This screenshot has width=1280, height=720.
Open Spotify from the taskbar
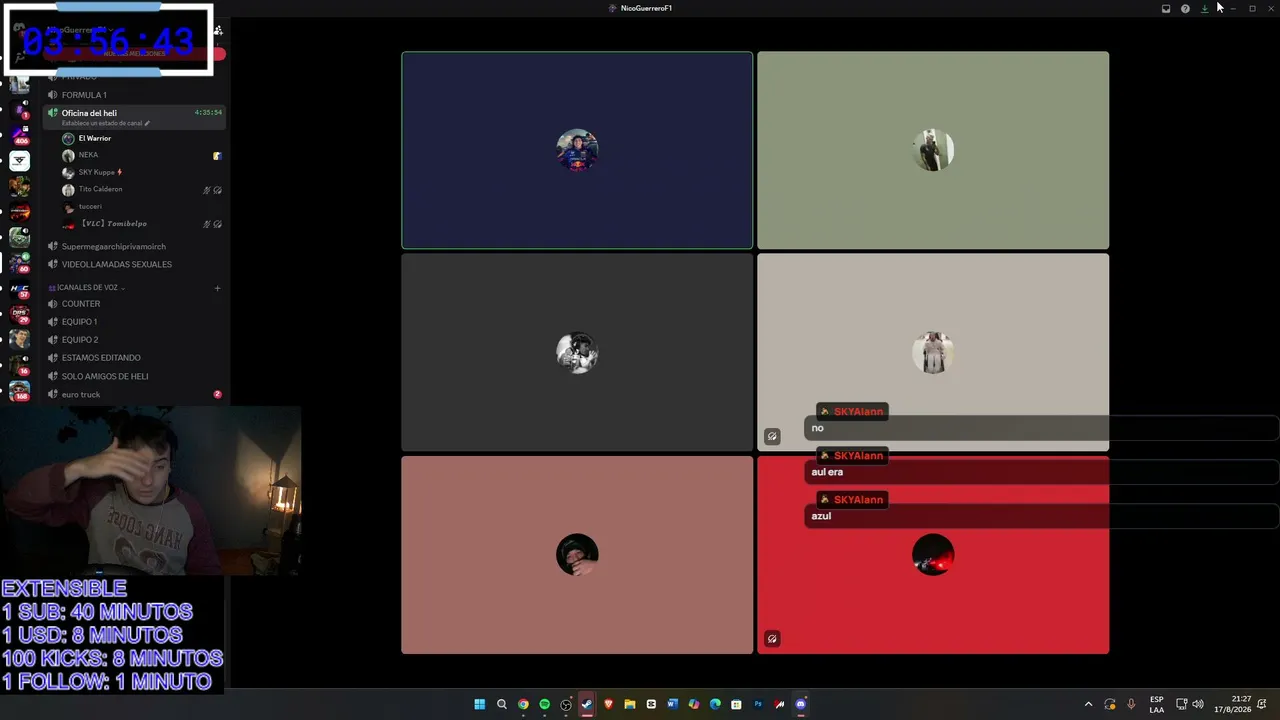[545, 704]
